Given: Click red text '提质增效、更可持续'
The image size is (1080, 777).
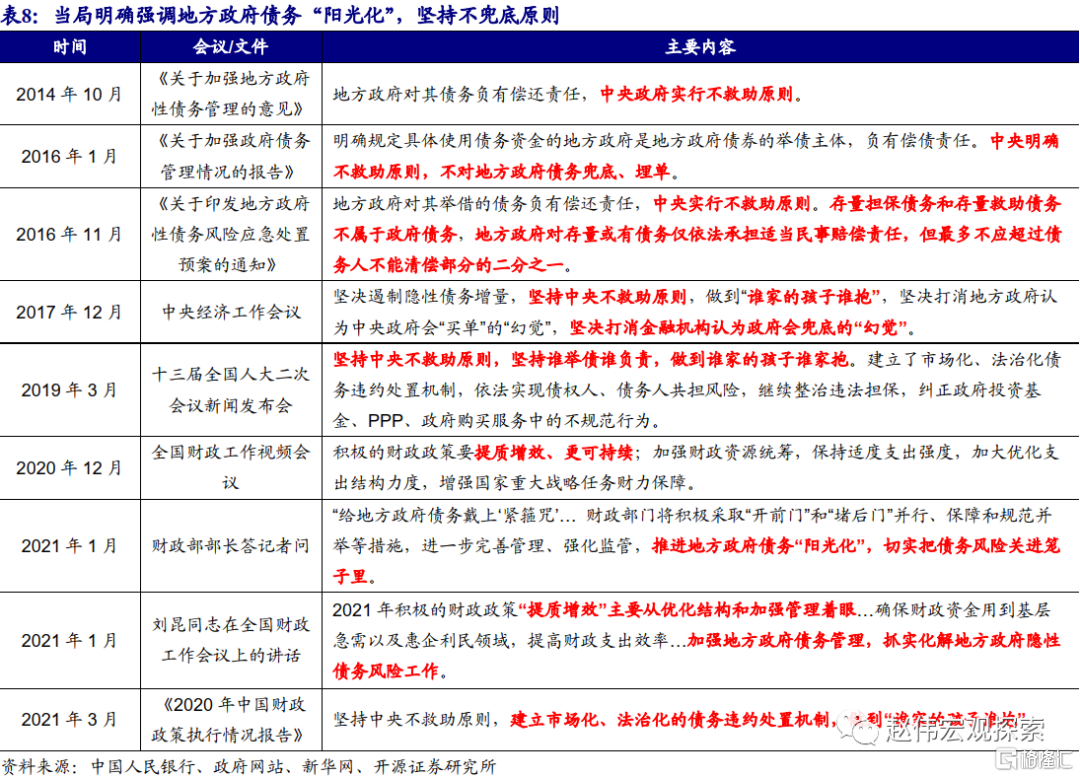Looking at the screenshot, I should (554, 453).
